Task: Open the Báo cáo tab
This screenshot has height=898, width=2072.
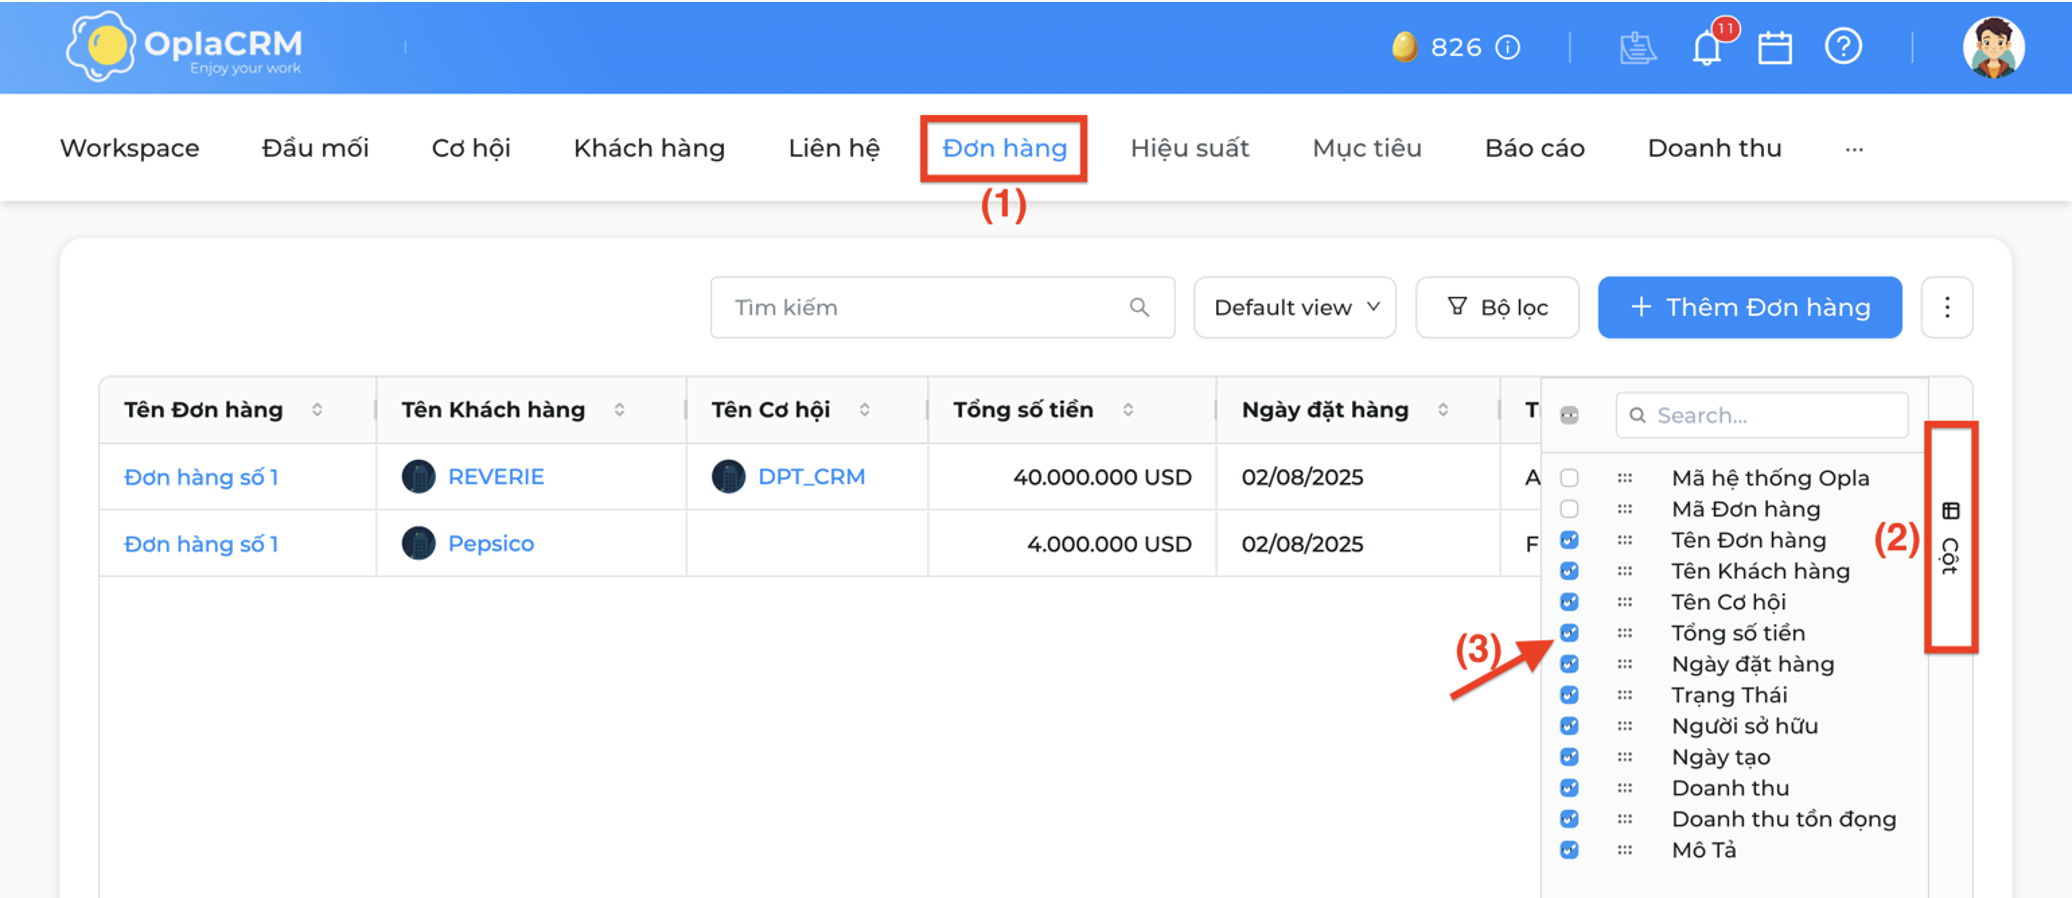Action: (1535, 148)
